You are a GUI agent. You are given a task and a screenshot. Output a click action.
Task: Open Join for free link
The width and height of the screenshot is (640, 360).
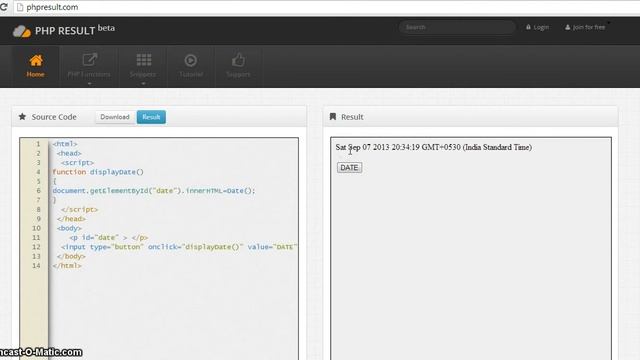click(589, 27)
